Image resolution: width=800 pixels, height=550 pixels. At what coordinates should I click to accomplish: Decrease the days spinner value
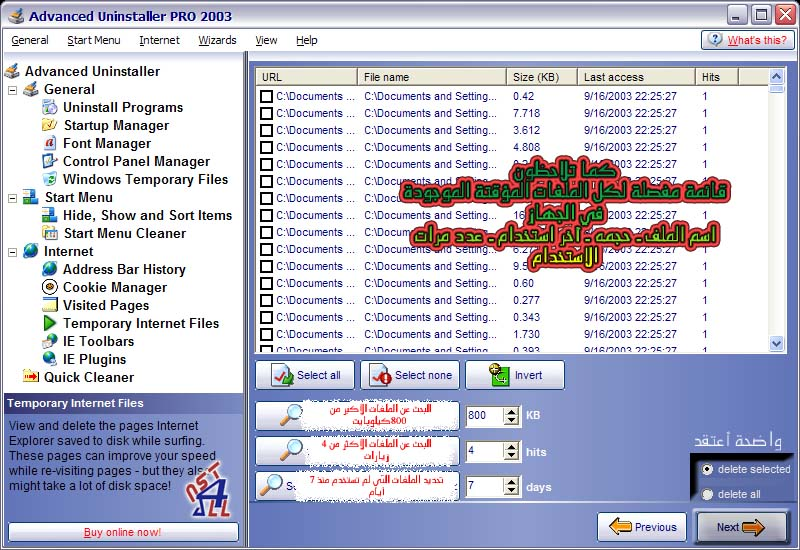pos(511,491)
